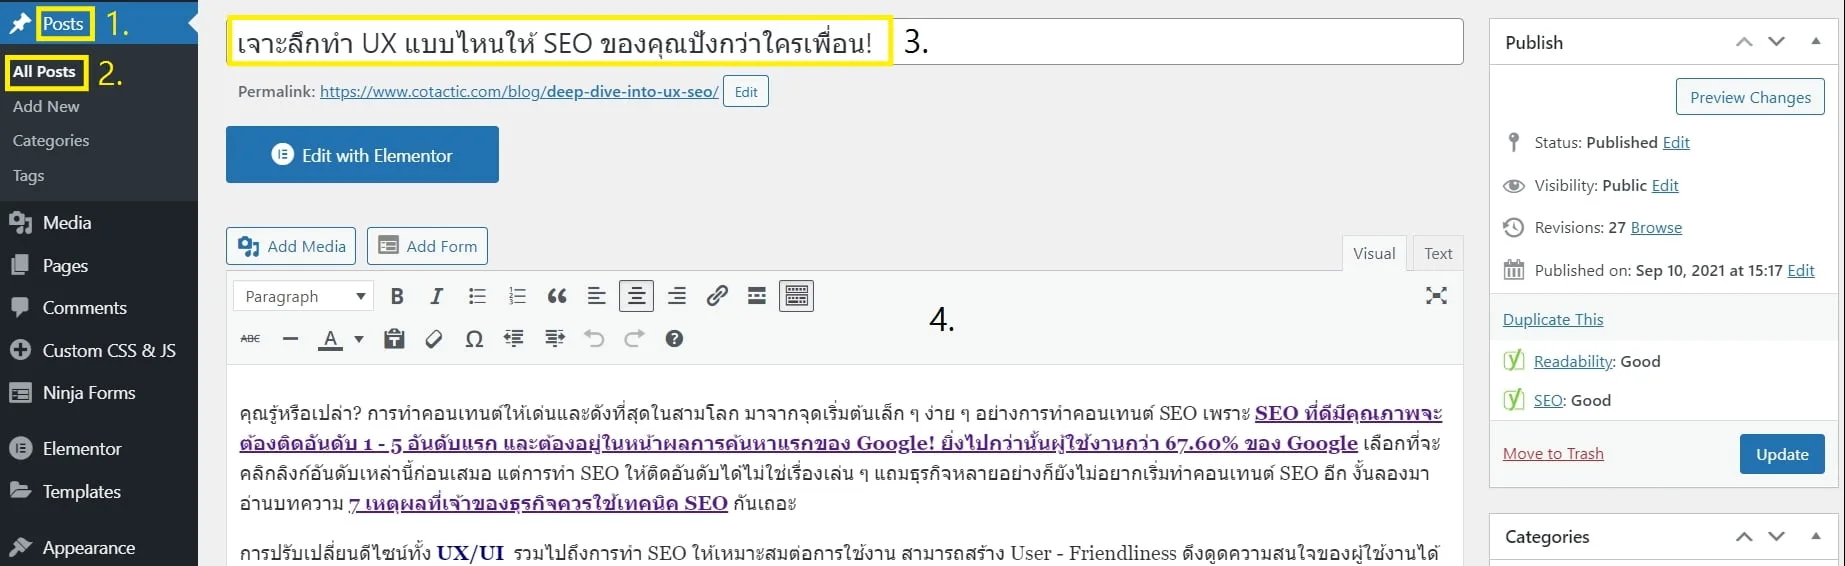Image resolution: width=1845 pixels, height=566 pixels.
Task: Open special character Omega dialog
Action: click(474, 339)
